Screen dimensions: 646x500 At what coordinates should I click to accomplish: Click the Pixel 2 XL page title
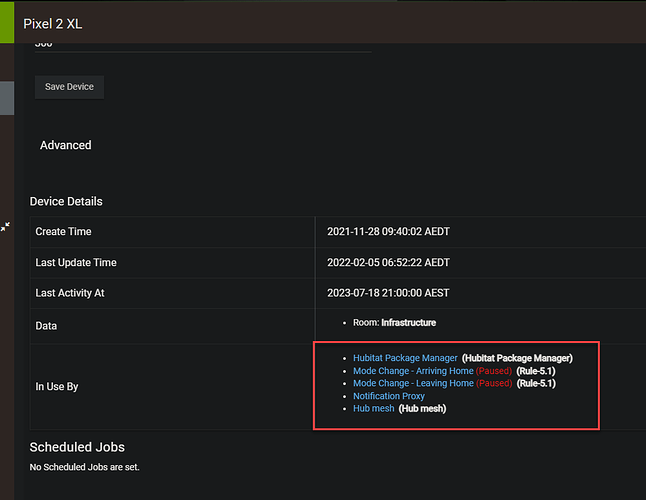[52, 23]
